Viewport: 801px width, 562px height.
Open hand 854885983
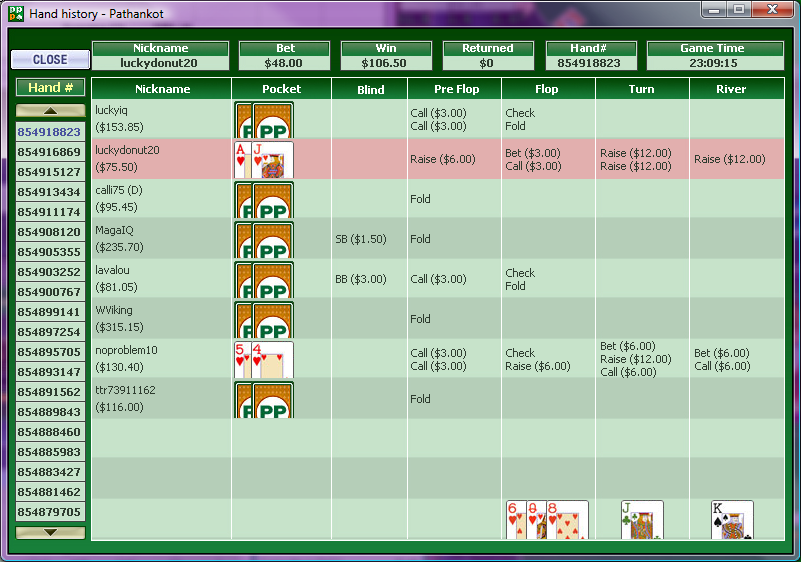pos(49,452)
